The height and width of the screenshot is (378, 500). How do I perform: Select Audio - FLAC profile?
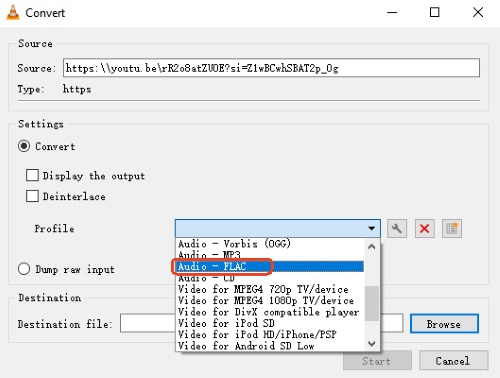[x=270, y=266]
